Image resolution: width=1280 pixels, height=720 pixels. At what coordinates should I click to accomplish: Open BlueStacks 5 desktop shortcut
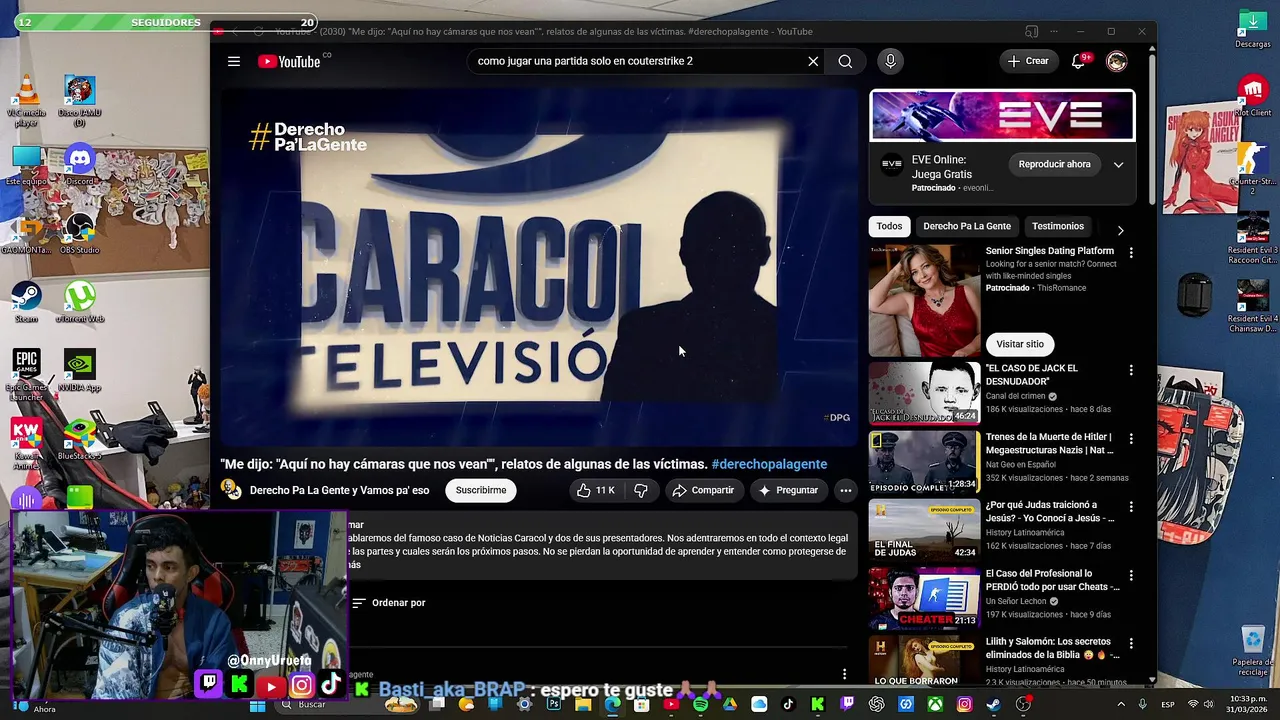coord(79,439)
